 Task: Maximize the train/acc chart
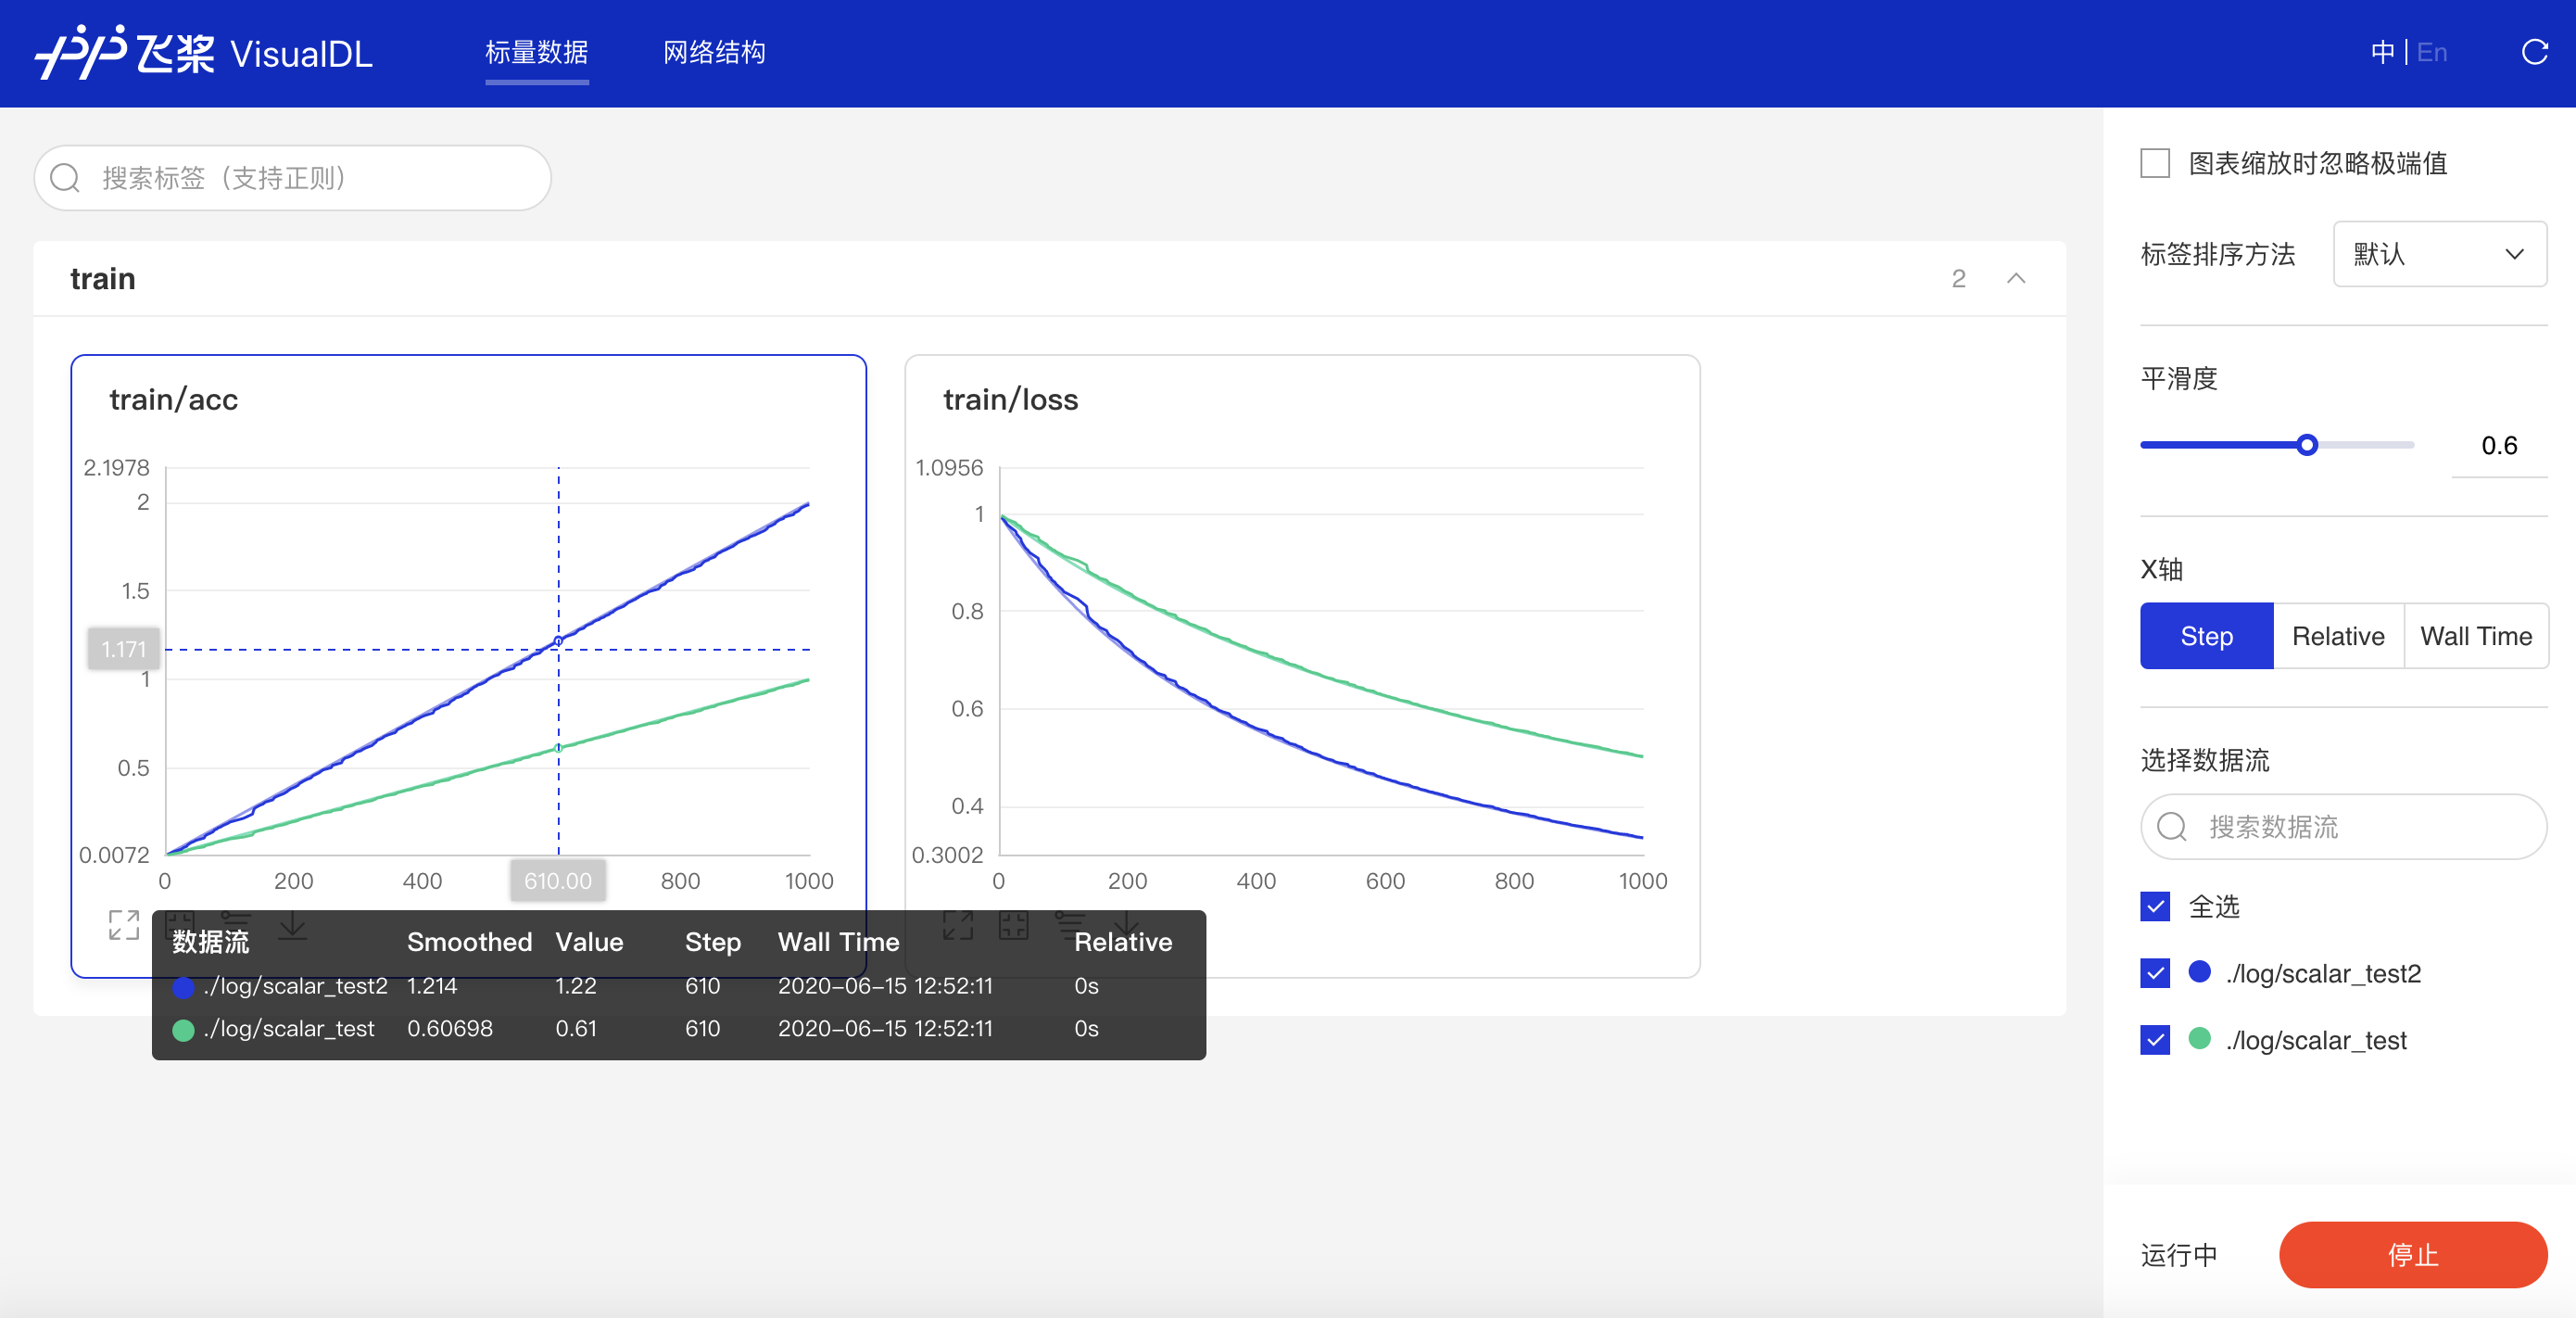coord(124,925)
